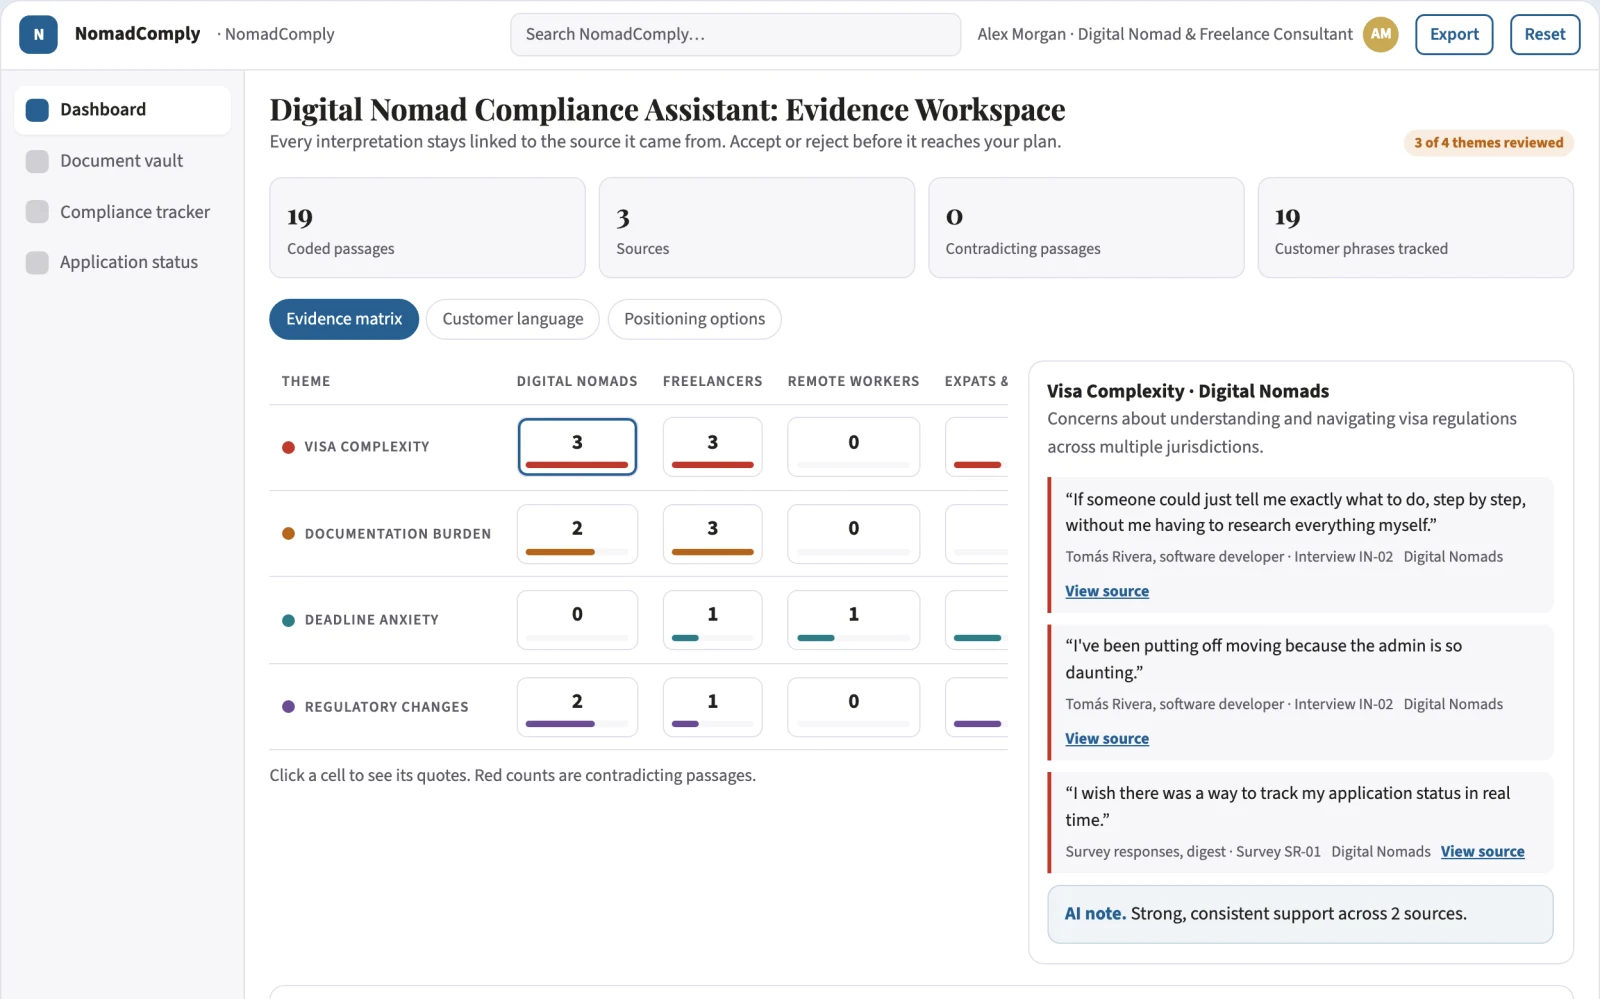Choose Regulatory Changes cell for Freelancers
The width and height of the screenshot is (1600, 999).
pyautogui.click(x=712, y=707)
